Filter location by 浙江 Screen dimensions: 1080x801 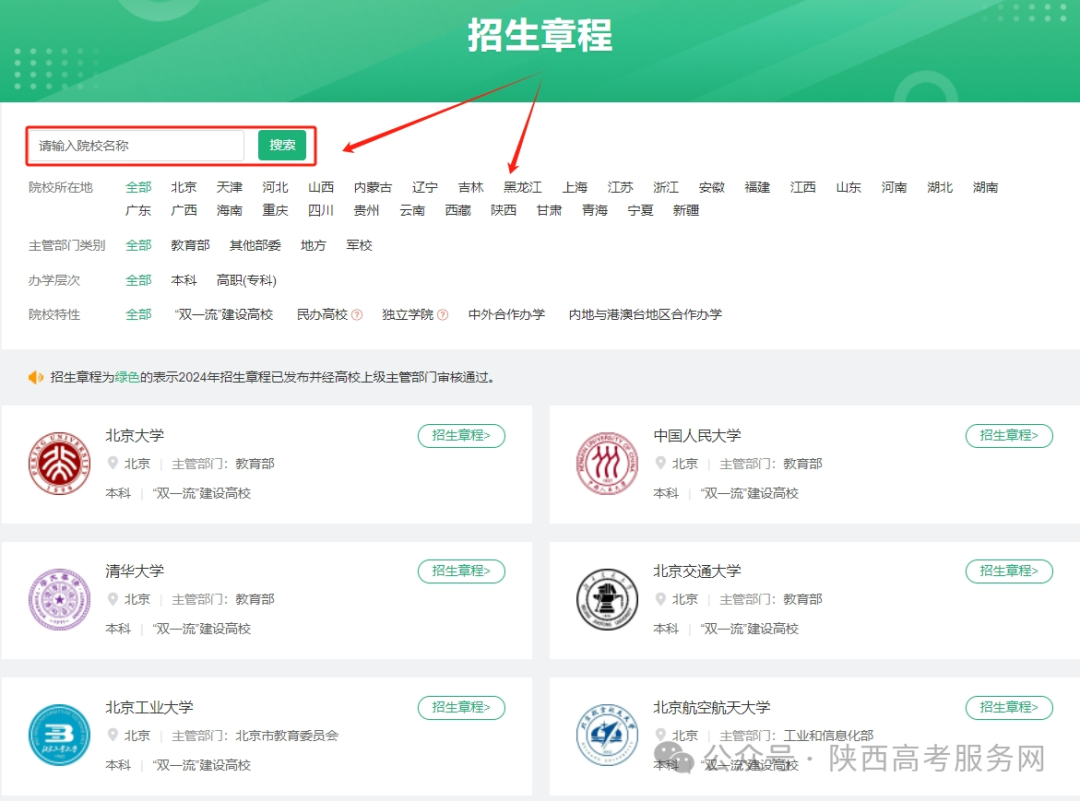tap(666, 187)
